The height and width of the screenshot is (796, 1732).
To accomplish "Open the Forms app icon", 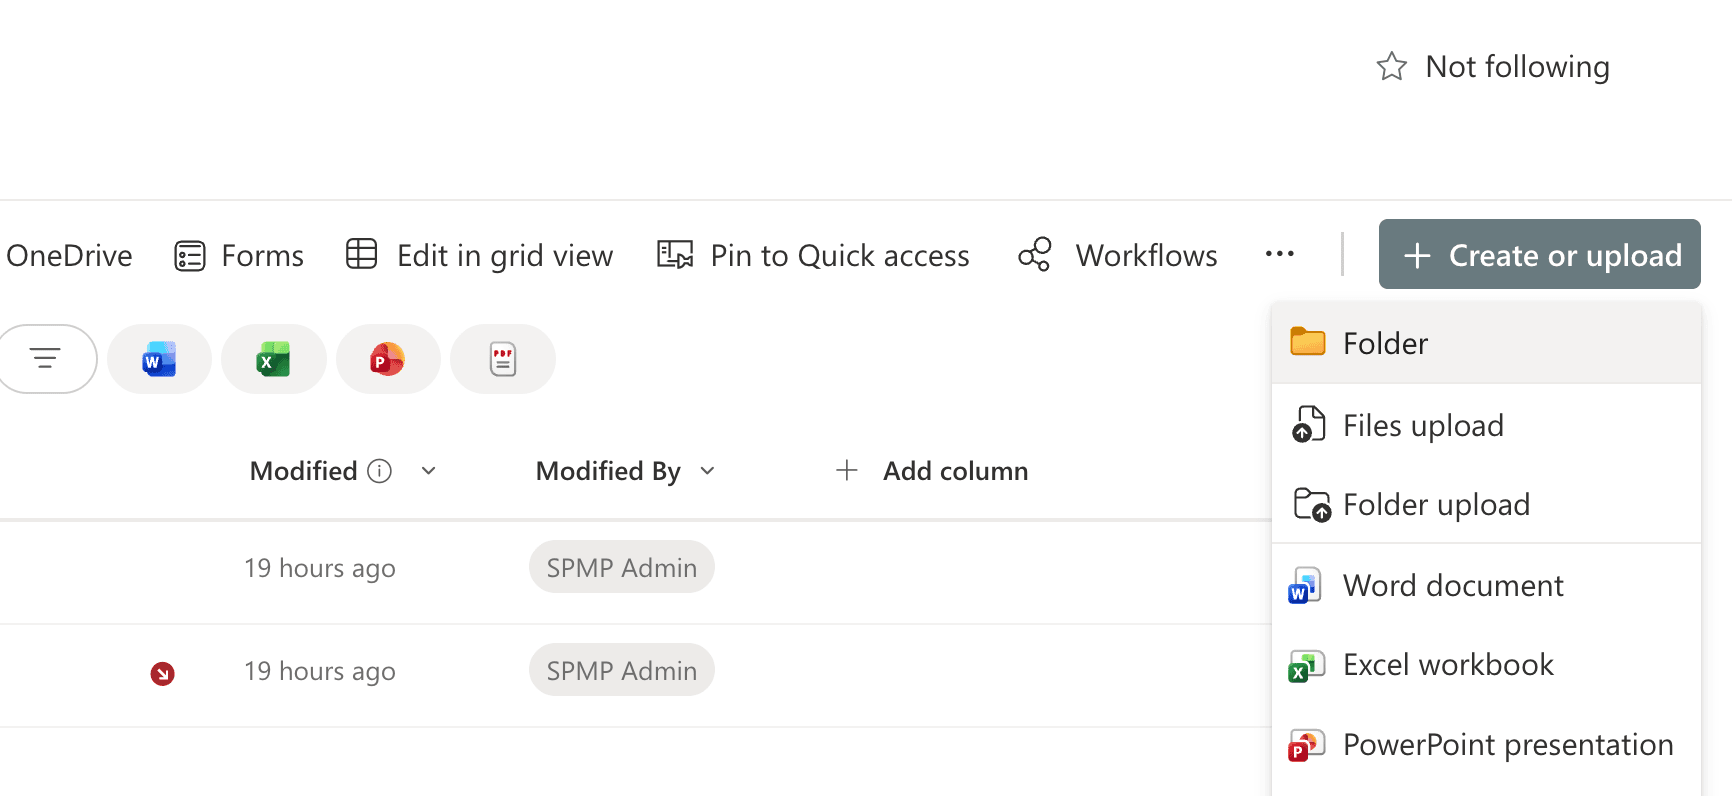I will pos(188,255).
